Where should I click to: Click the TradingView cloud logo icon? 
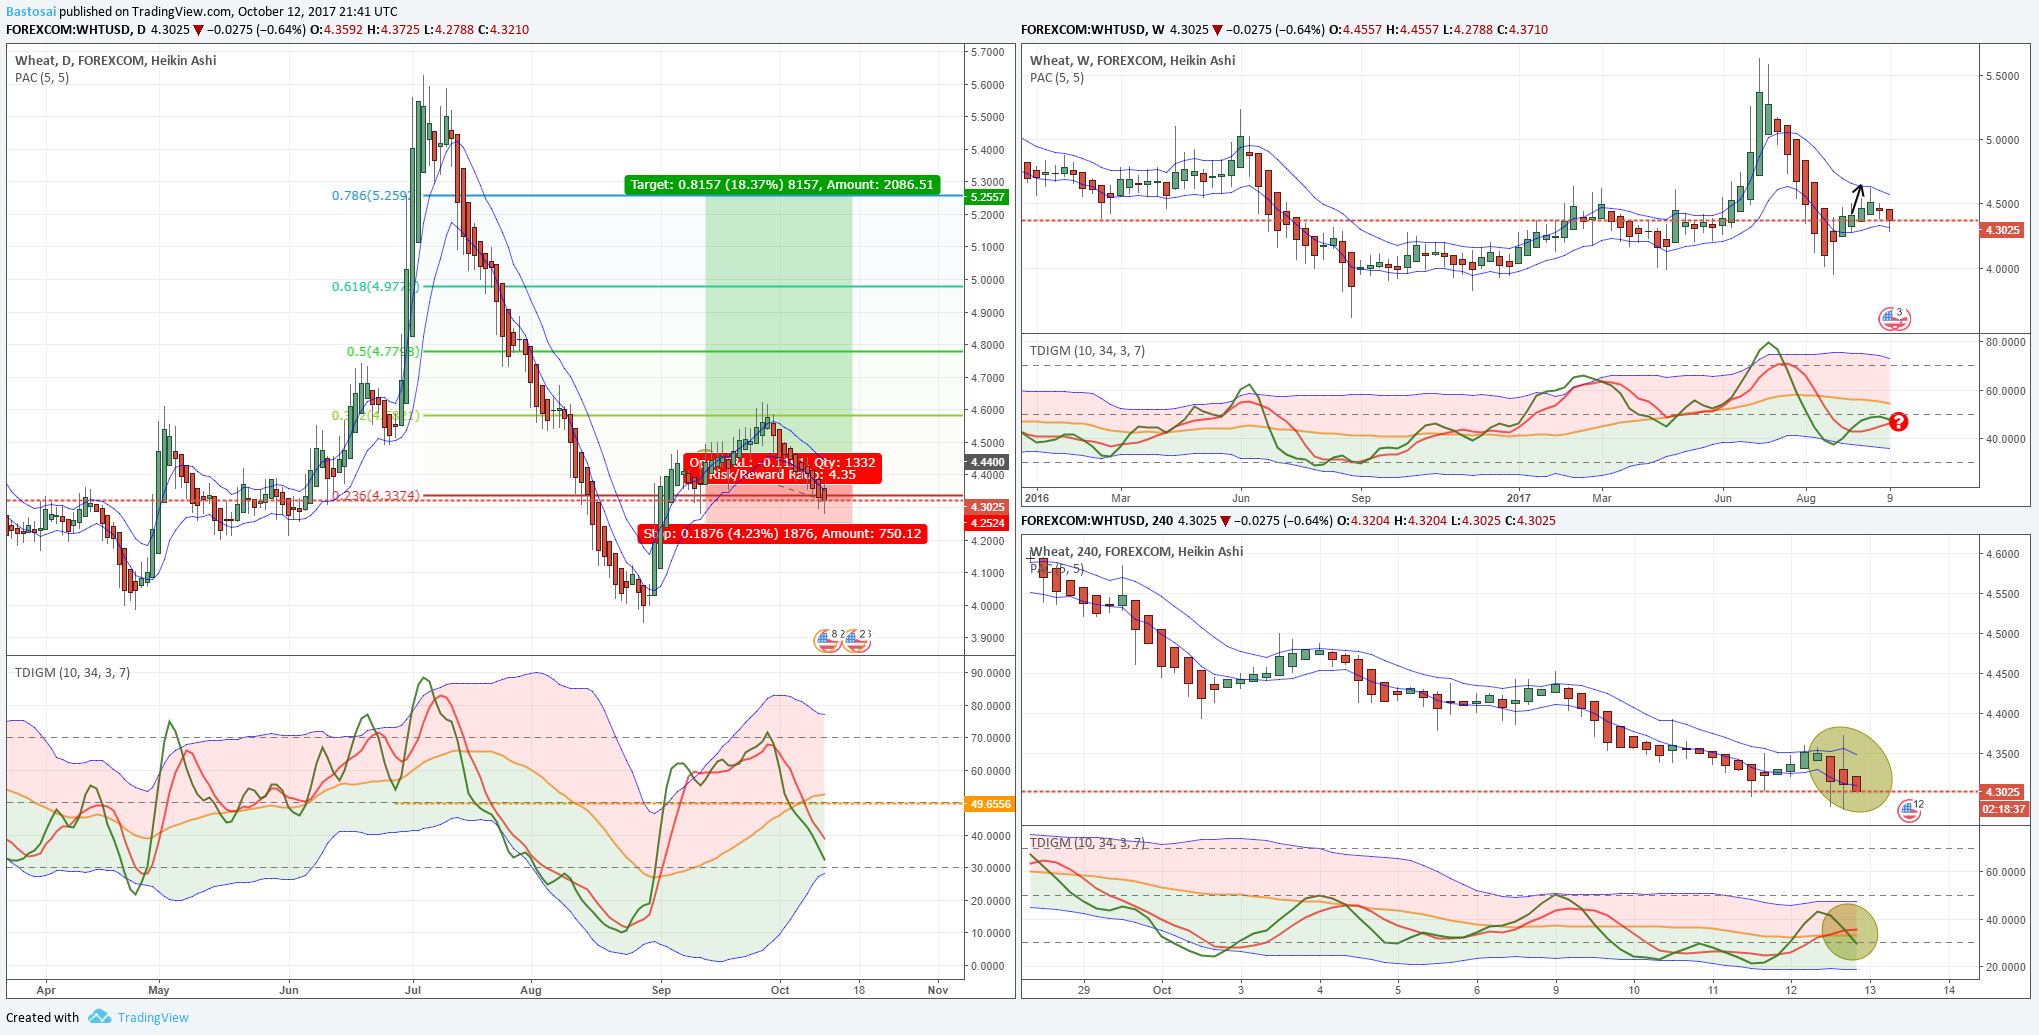pyautogui.click(x=99, y=1017)
